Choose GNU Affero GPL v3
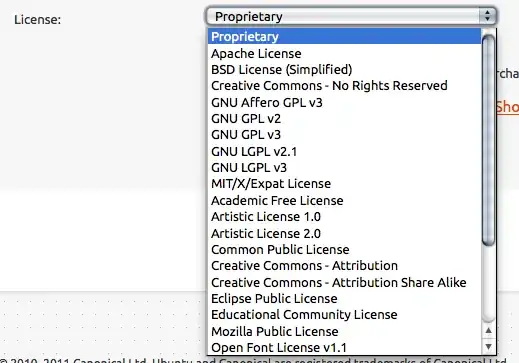The height and width of the screenshot is (363, 519). (x=344, y=102)
